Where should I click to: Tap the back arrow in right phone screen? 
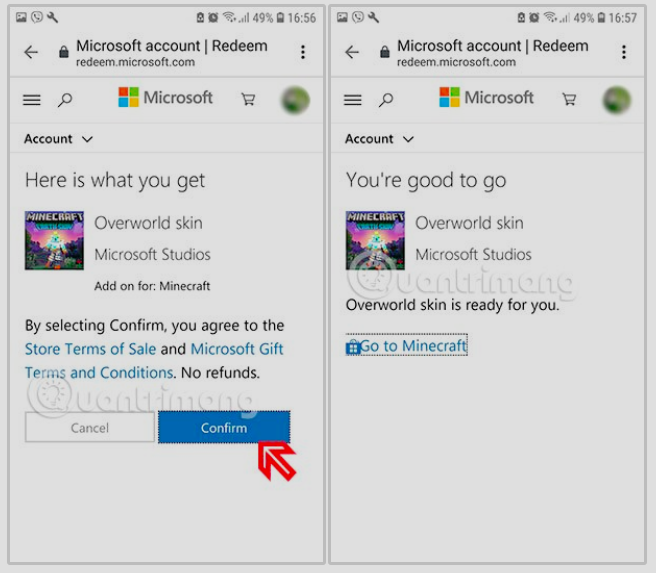pos(352,52)
